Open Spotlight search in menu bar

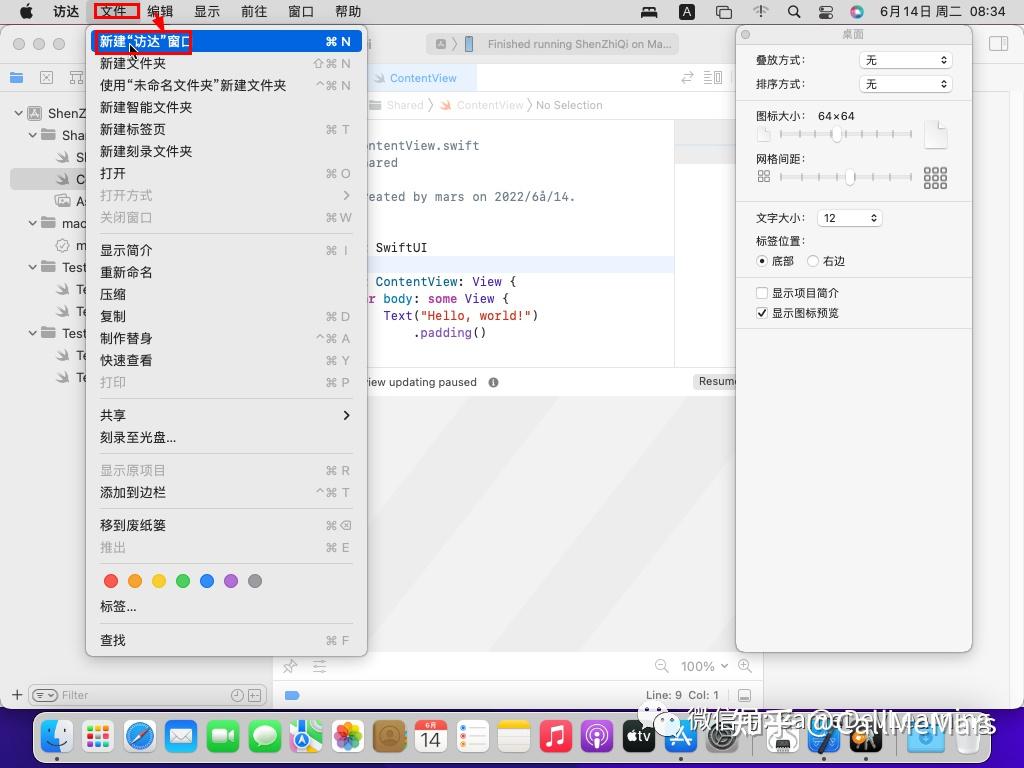click(793, 12)
